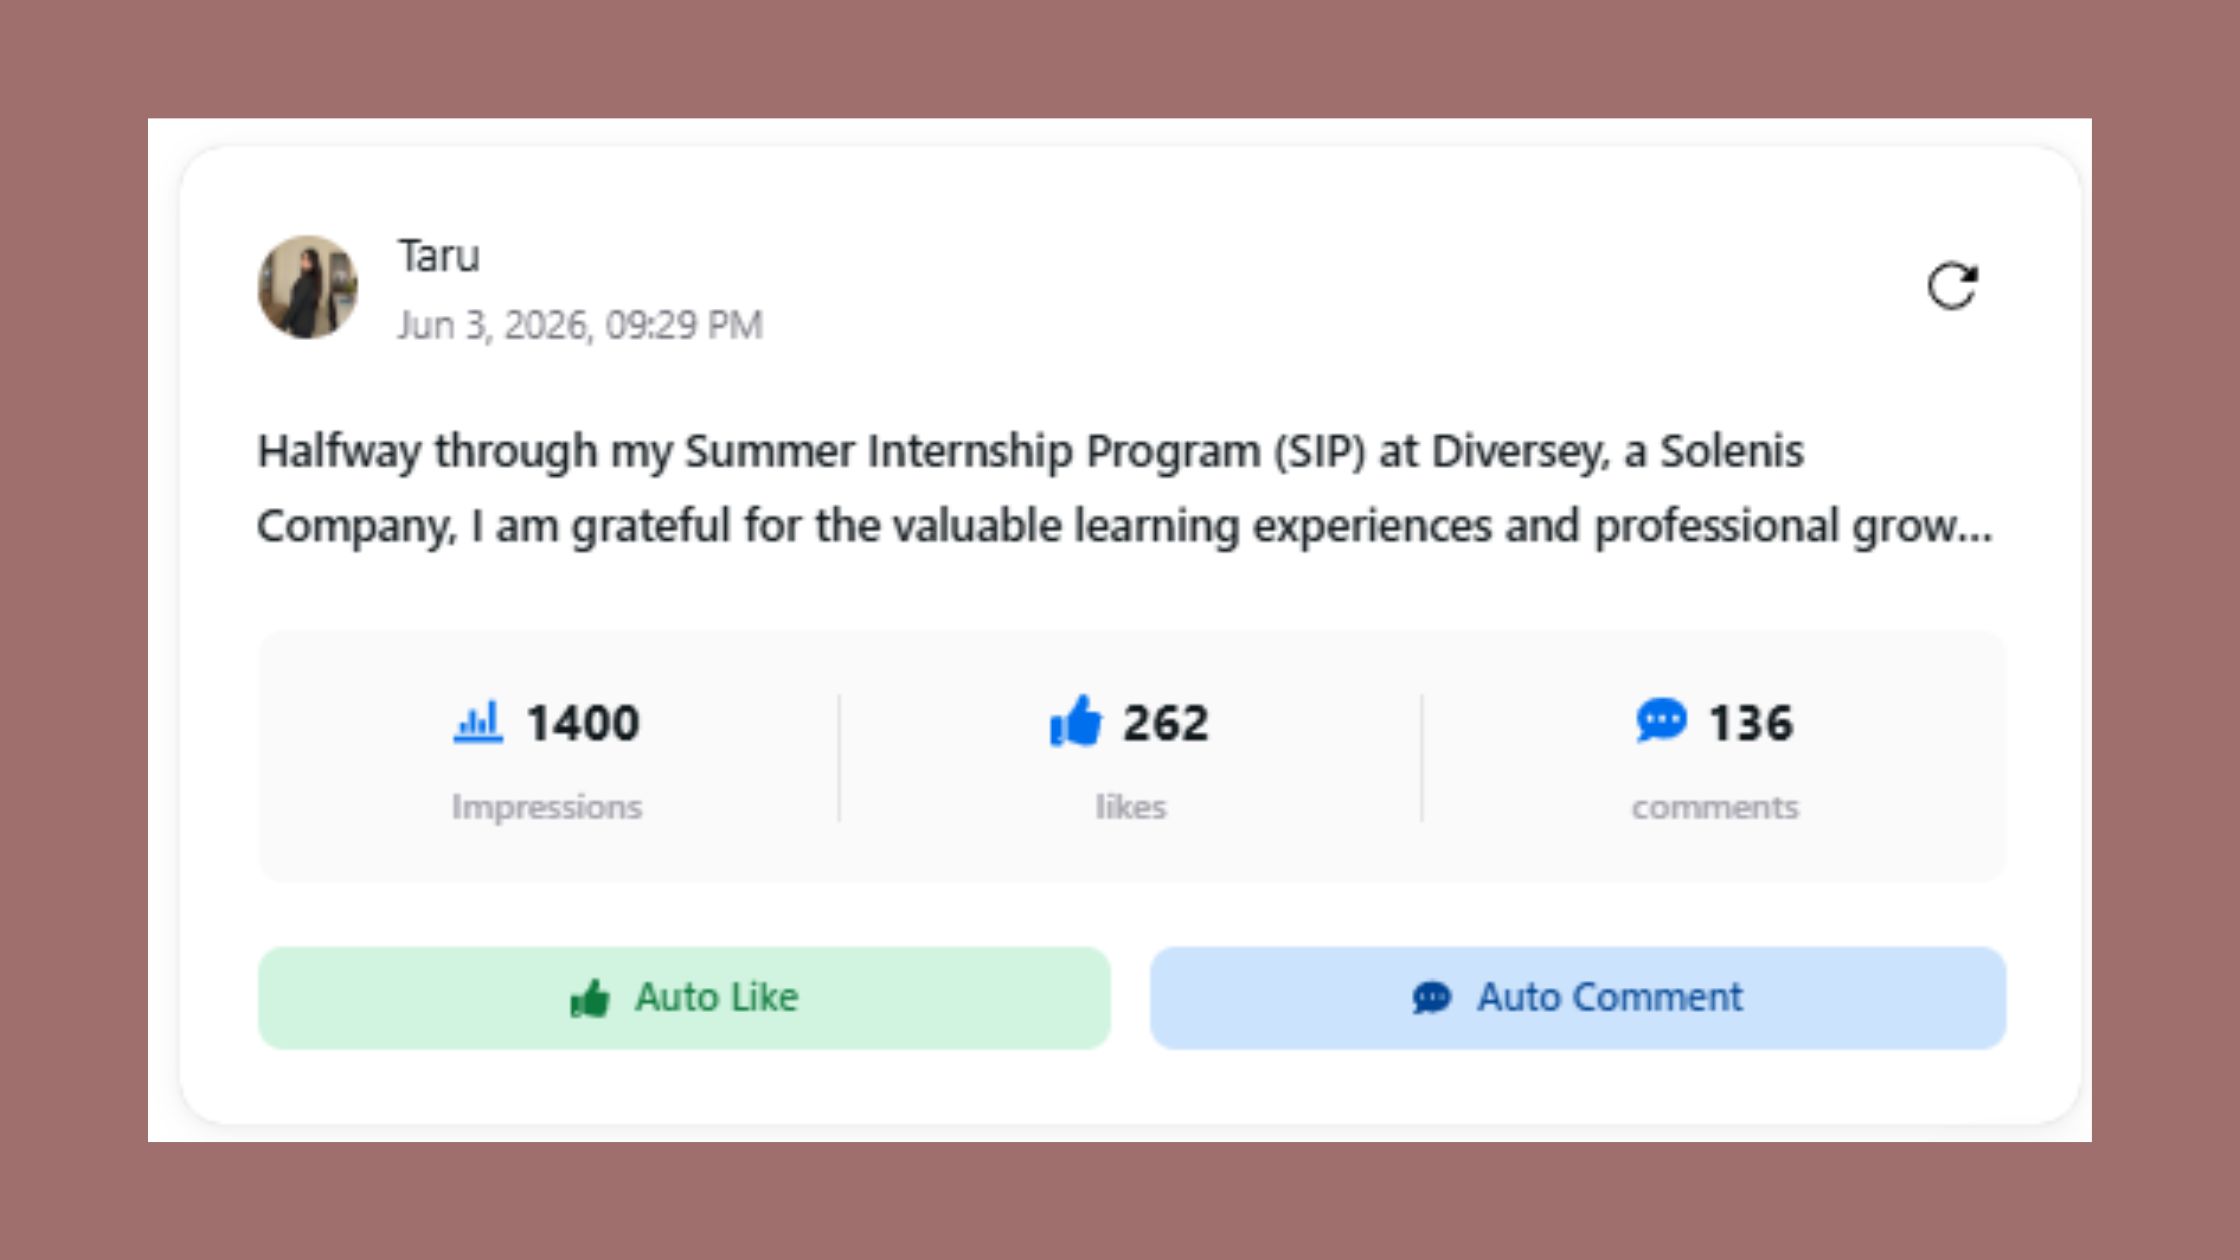Select the Impressions label
Image resolution: width=2240 pixels, height=1260 pixels.
(x=547, y=807)
